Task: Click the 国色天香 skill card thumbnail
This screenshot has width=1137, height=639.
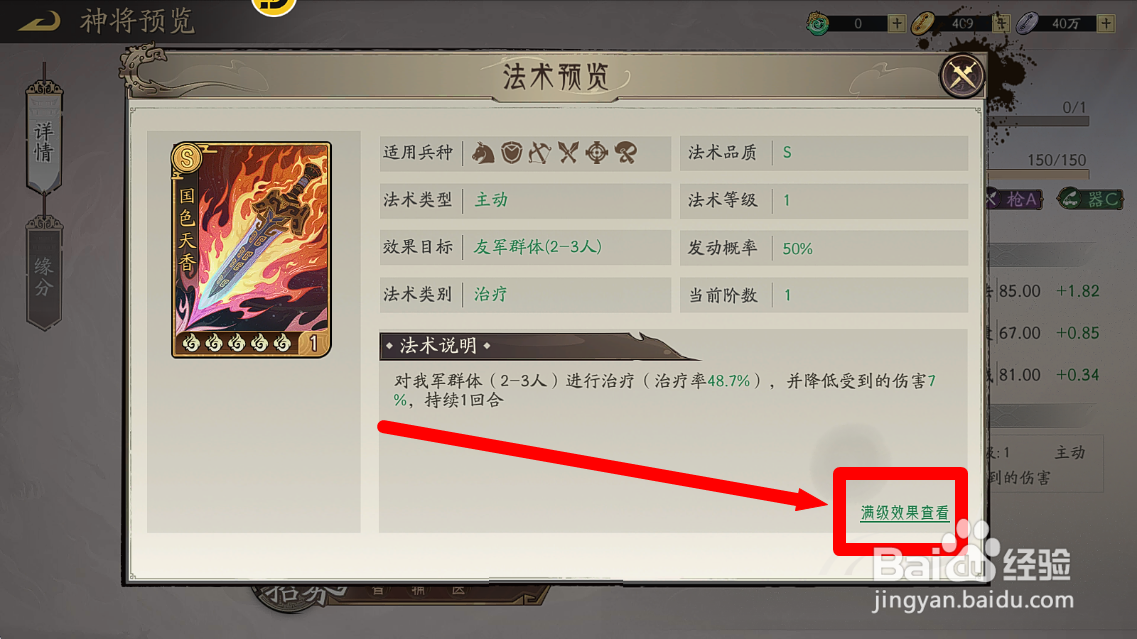Action: click(251, 250)
